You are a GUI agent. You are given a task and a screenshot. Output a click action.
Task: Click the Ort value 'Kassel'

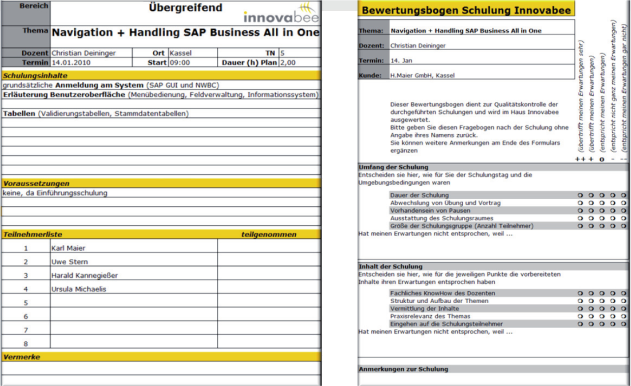tap(193, 53)
